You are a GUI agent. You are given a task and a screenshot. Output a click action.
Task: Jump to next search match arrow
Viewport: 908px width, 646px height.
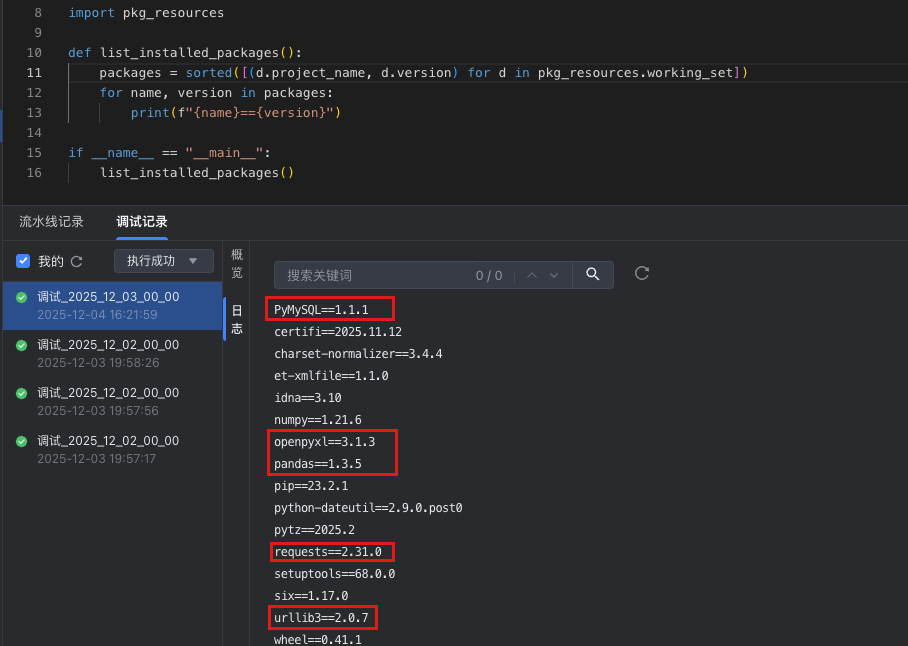[x=555, y=275]
